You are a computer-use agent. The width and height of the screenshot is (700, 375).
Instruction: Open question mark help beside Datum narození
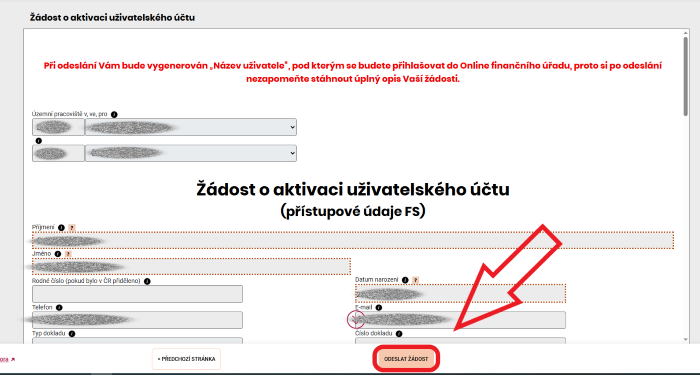416,280
